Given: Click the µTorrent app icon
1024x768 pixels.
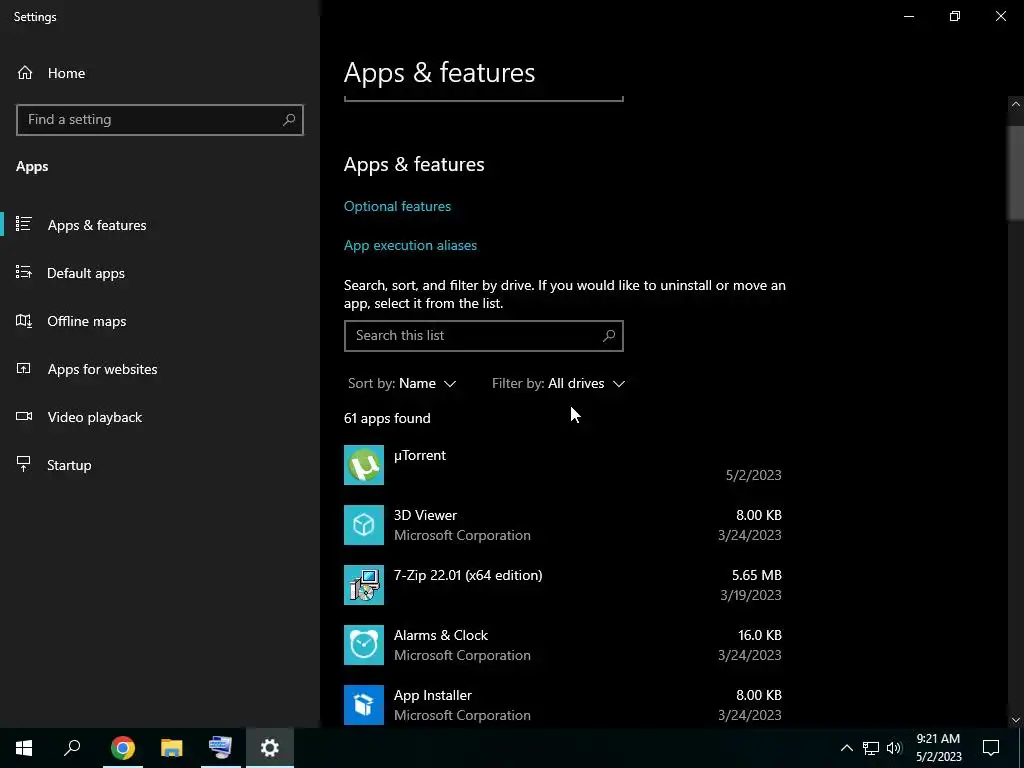Looking at the screenshot, I should point(364,465).
